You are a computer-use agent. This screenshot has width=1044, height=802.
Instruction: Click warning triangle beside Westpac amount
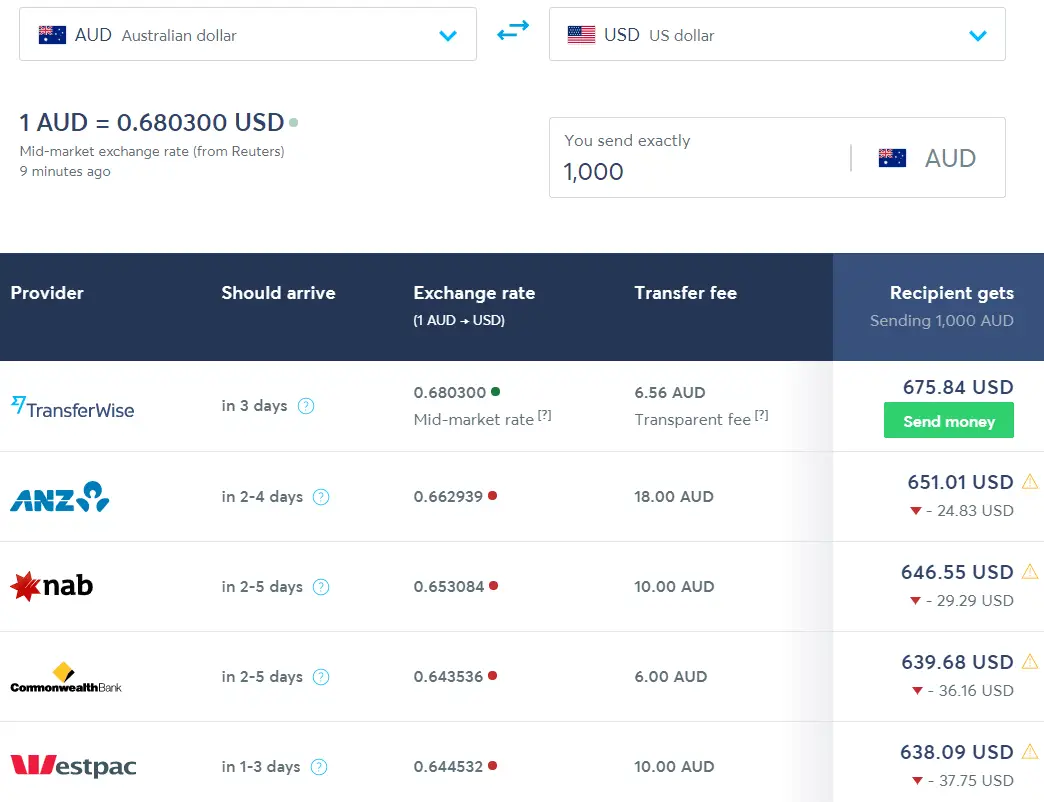(1031, 752)
